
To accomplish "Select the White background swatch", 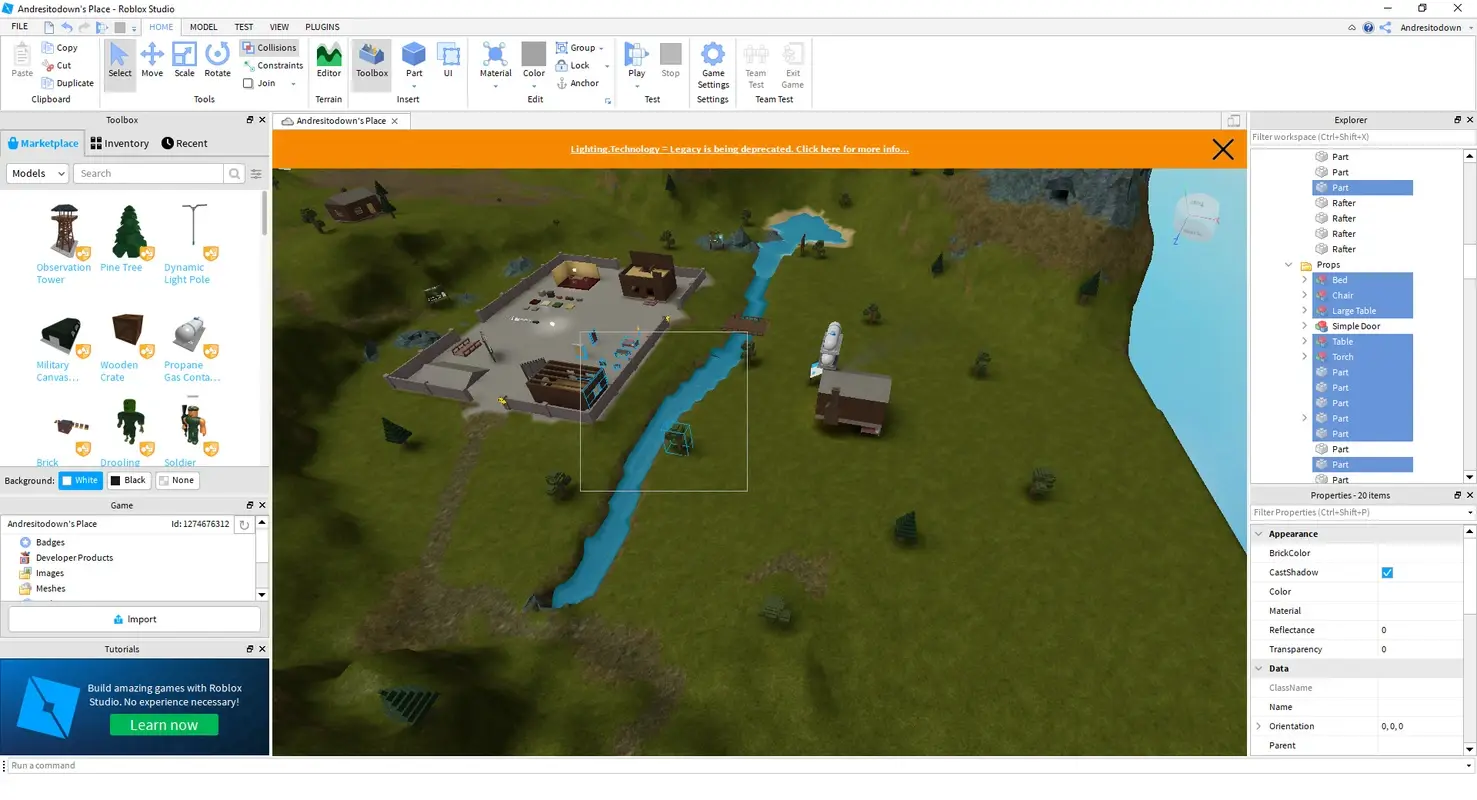I will (80, 480).
